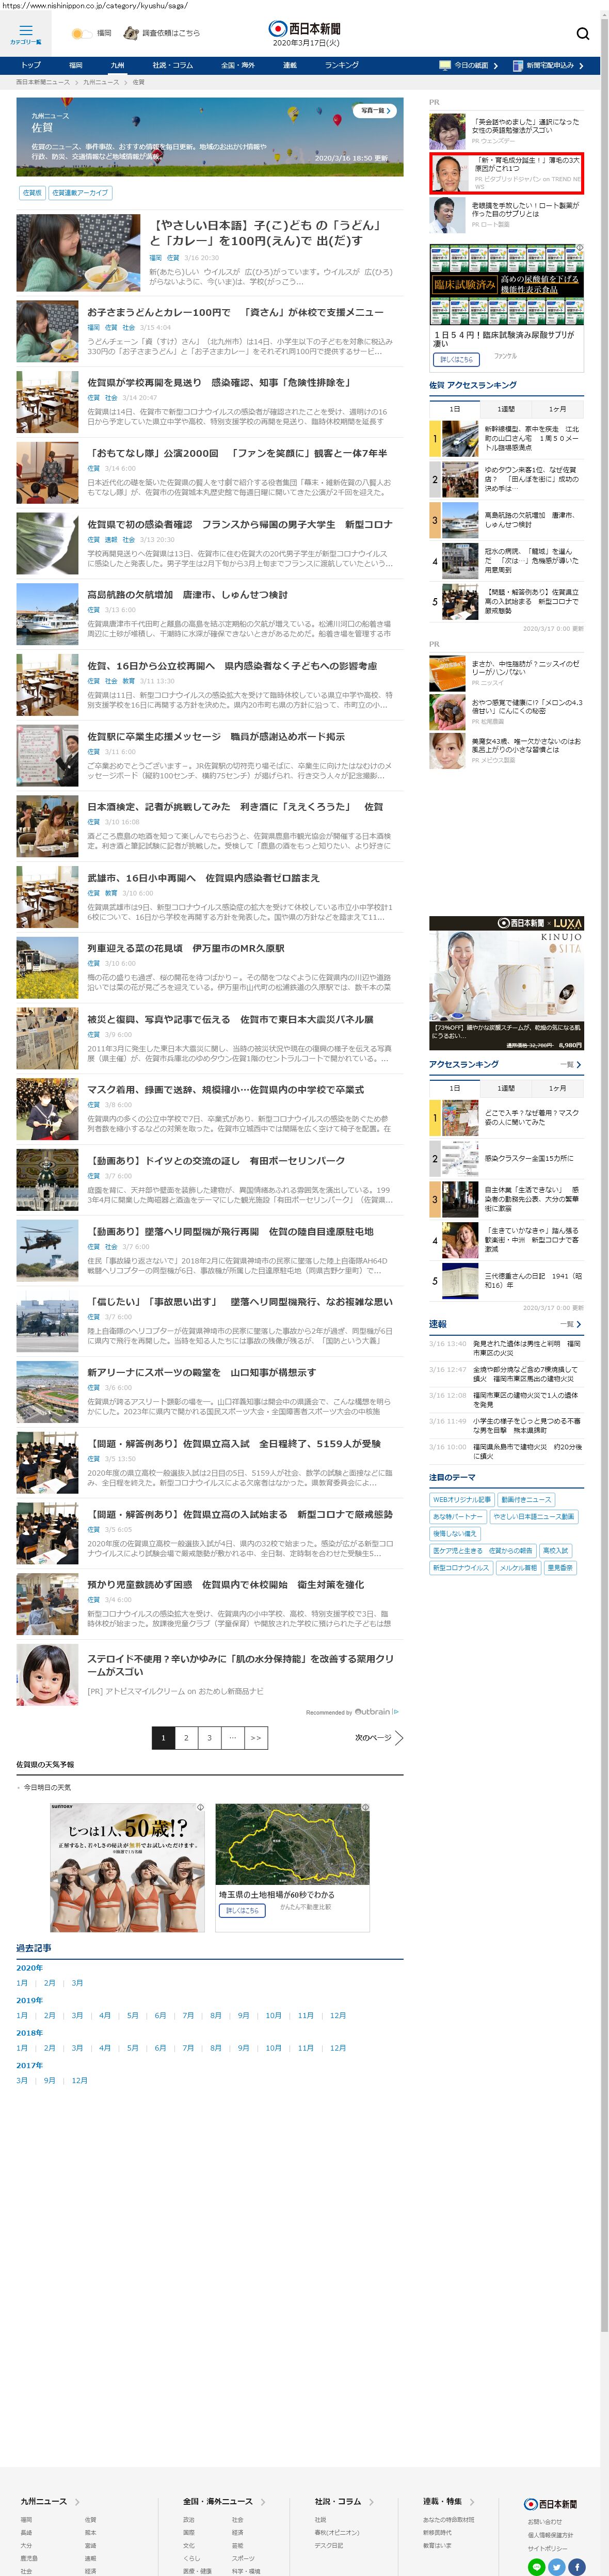Select 福岡 in the navigation bar
This screenshot has height=2576, width=609.
(76, 65)
